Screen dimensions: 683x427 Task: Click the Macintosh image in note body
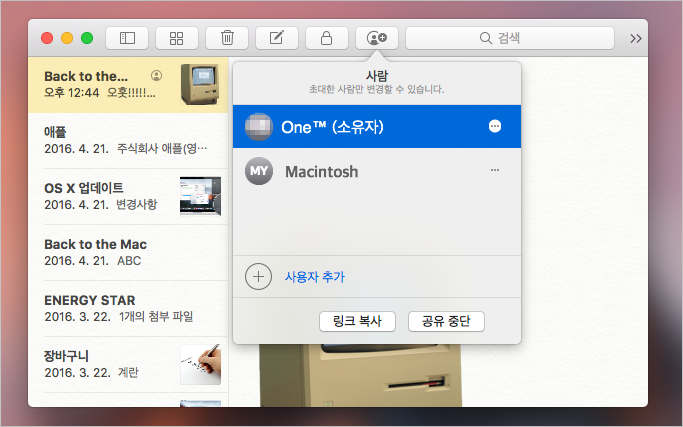(x=361, y=375)
